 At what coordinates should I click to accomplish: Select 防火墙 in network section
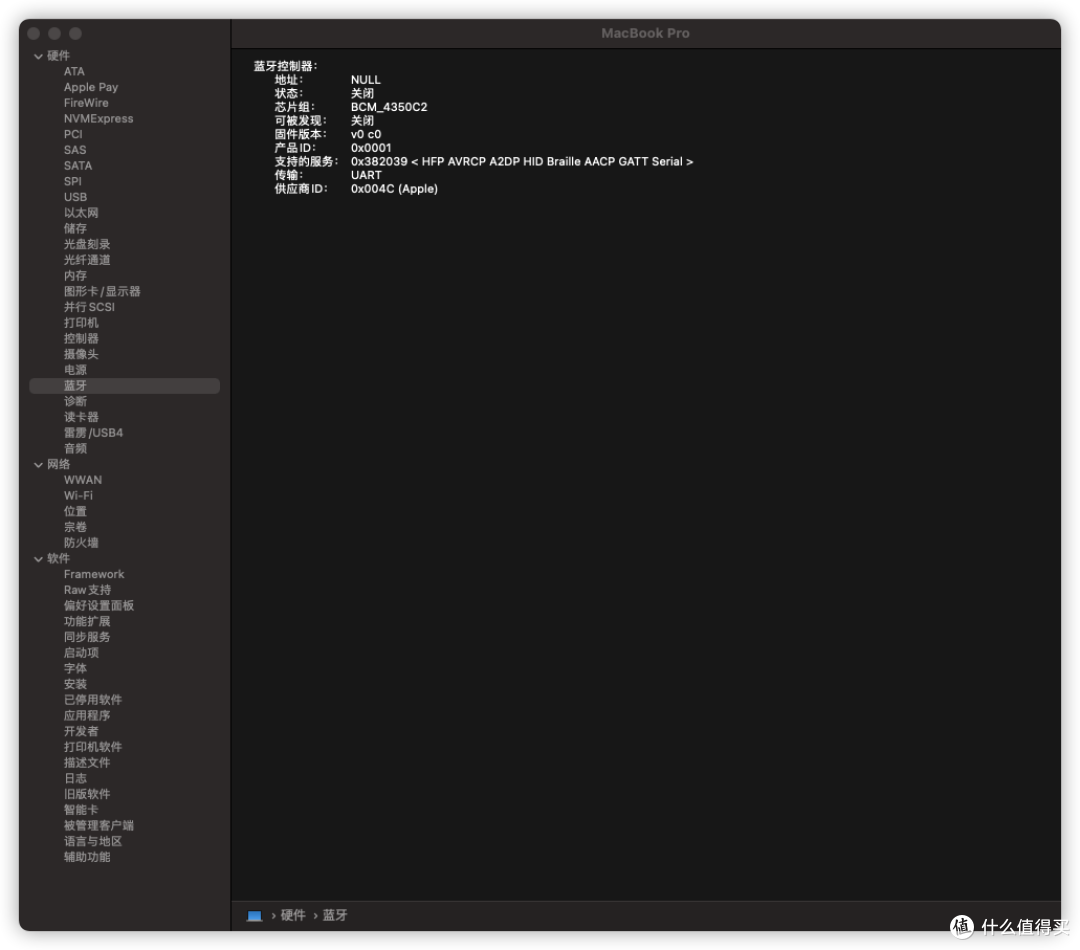(x=81, y=543)
